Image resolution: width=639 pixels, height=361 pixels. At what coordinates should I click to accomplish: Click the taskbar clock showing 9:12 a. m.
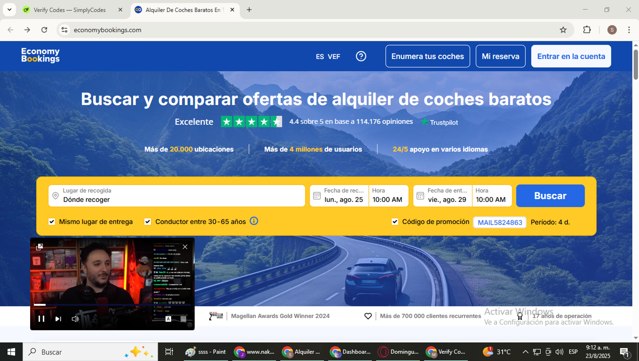598,352
